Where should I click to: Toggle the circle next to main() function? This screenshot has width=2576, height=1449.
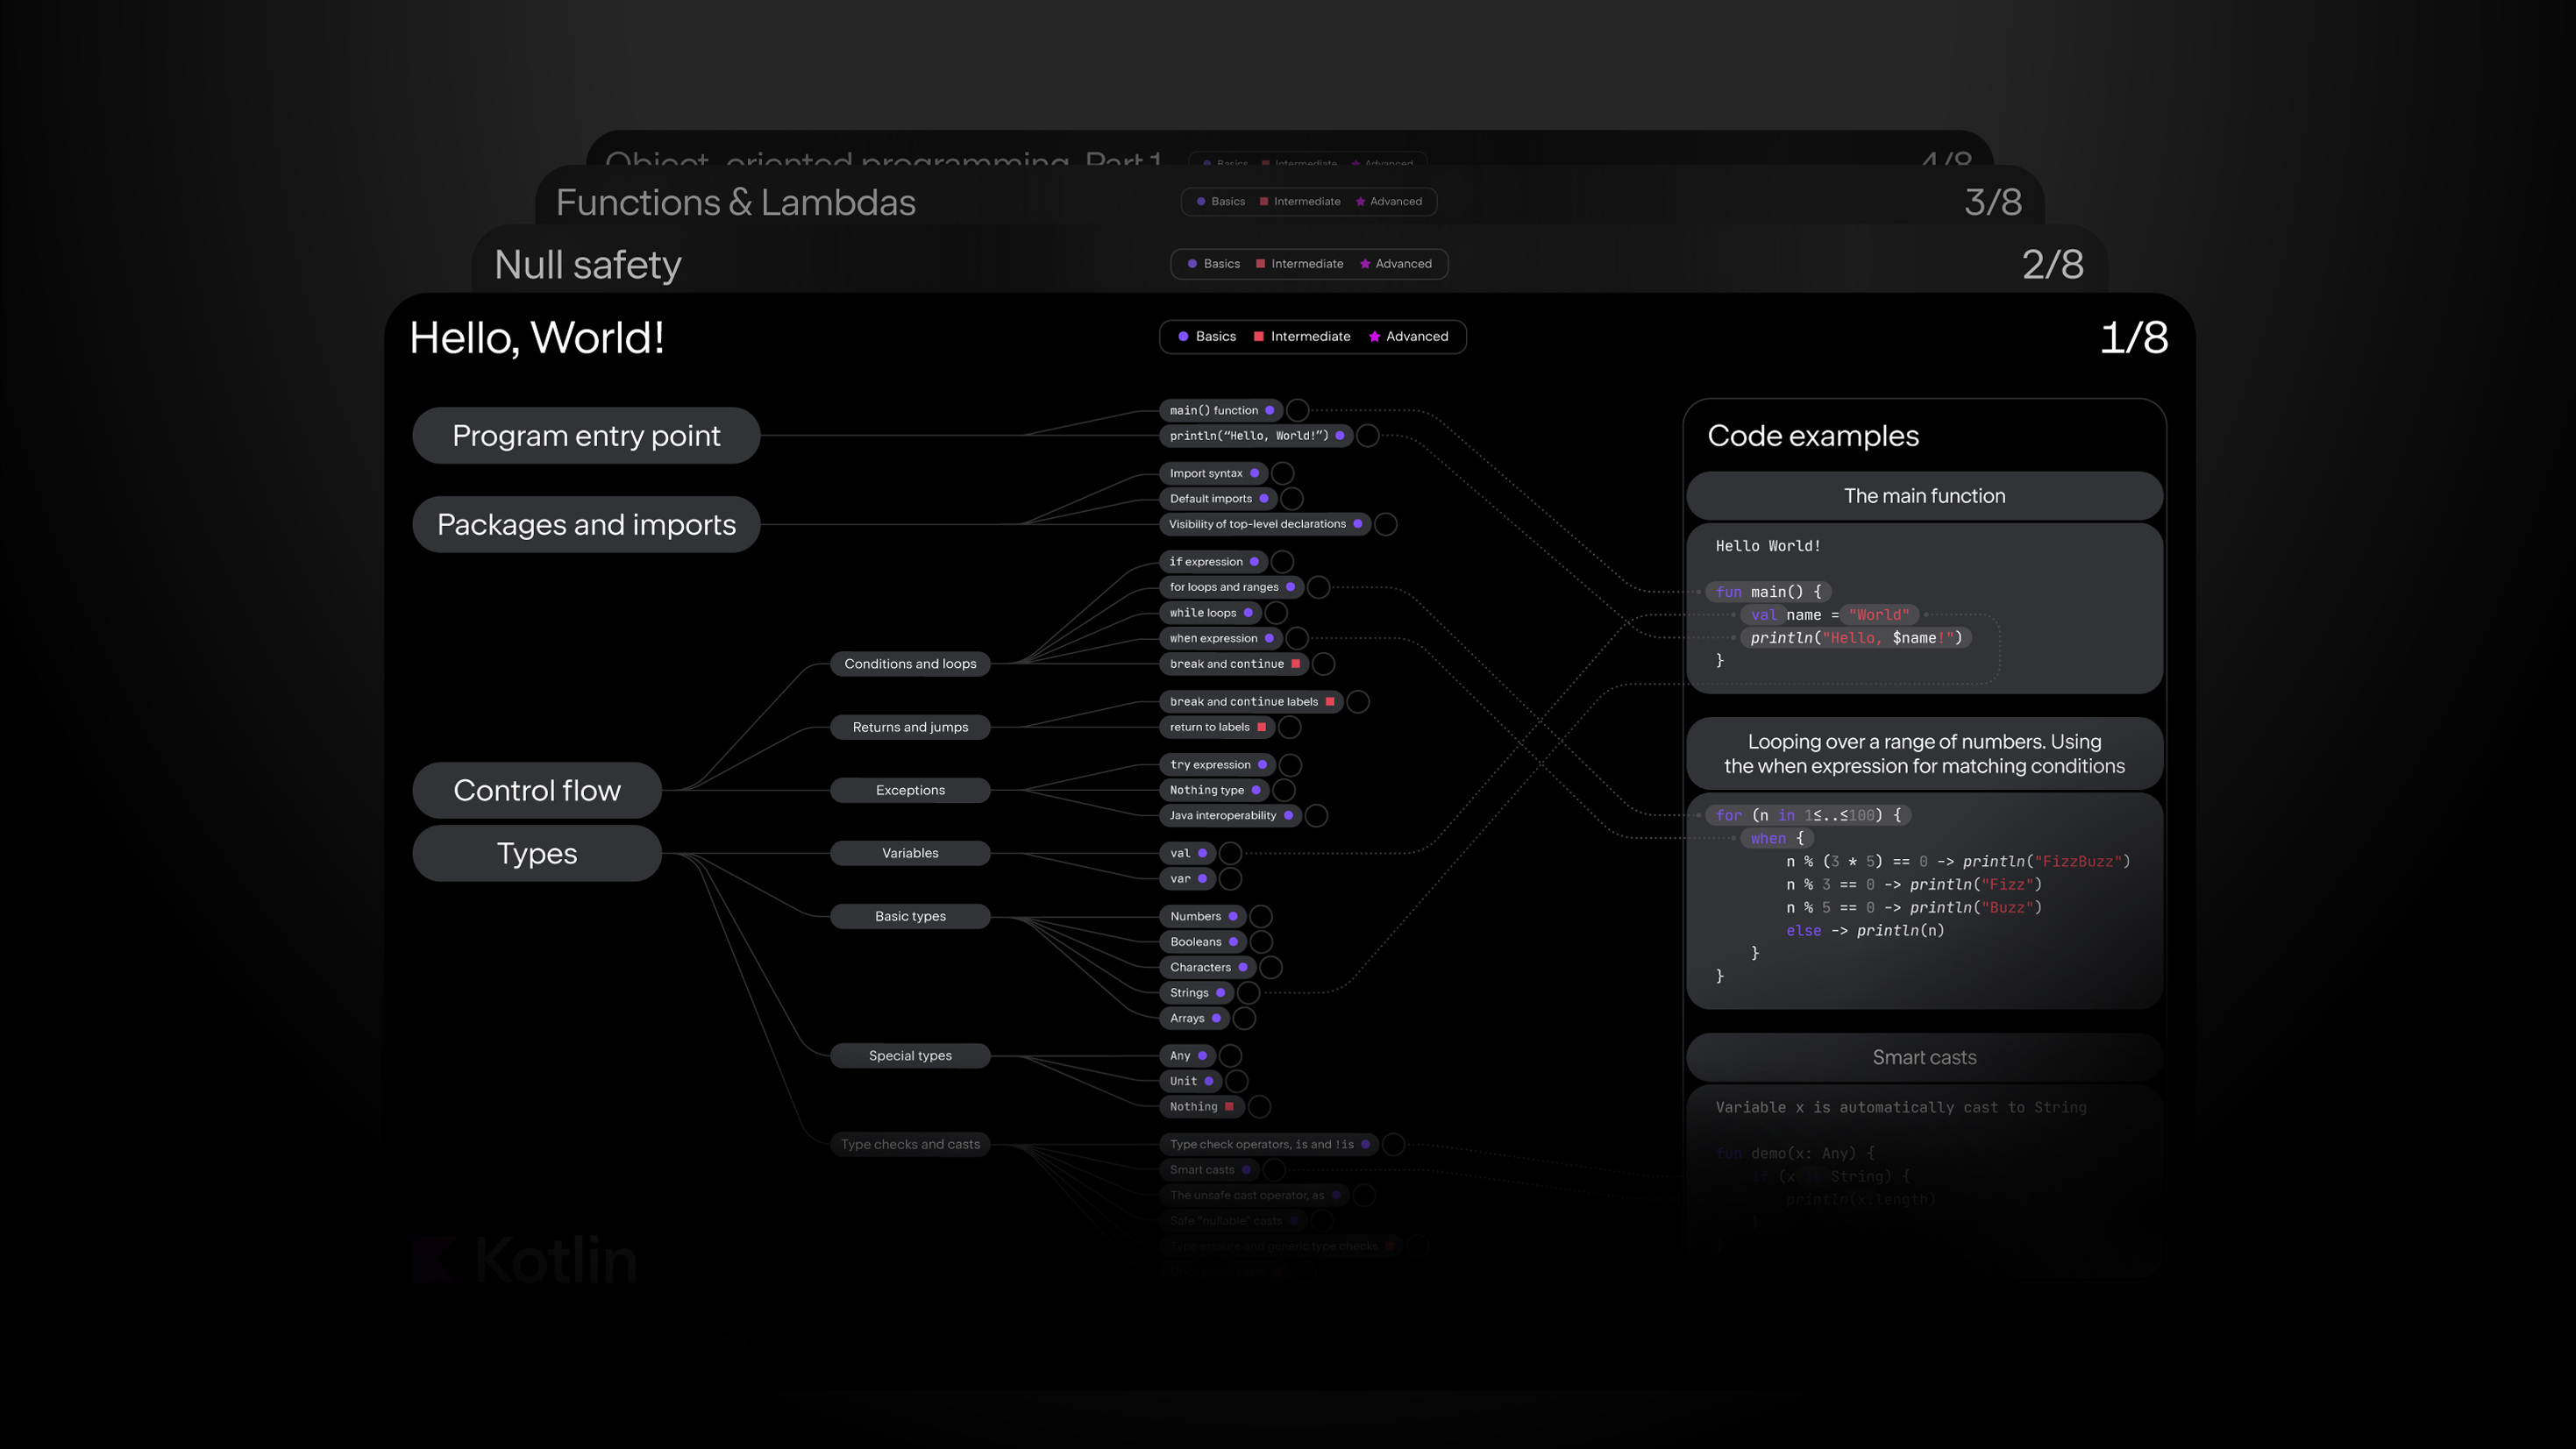coord(1297,410)
